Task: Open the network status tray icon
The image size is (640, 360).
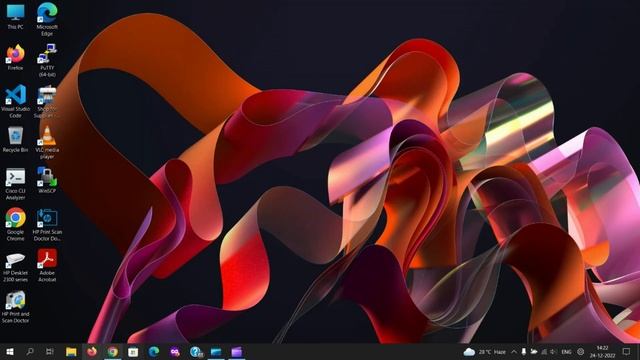Action: [544, 351]
